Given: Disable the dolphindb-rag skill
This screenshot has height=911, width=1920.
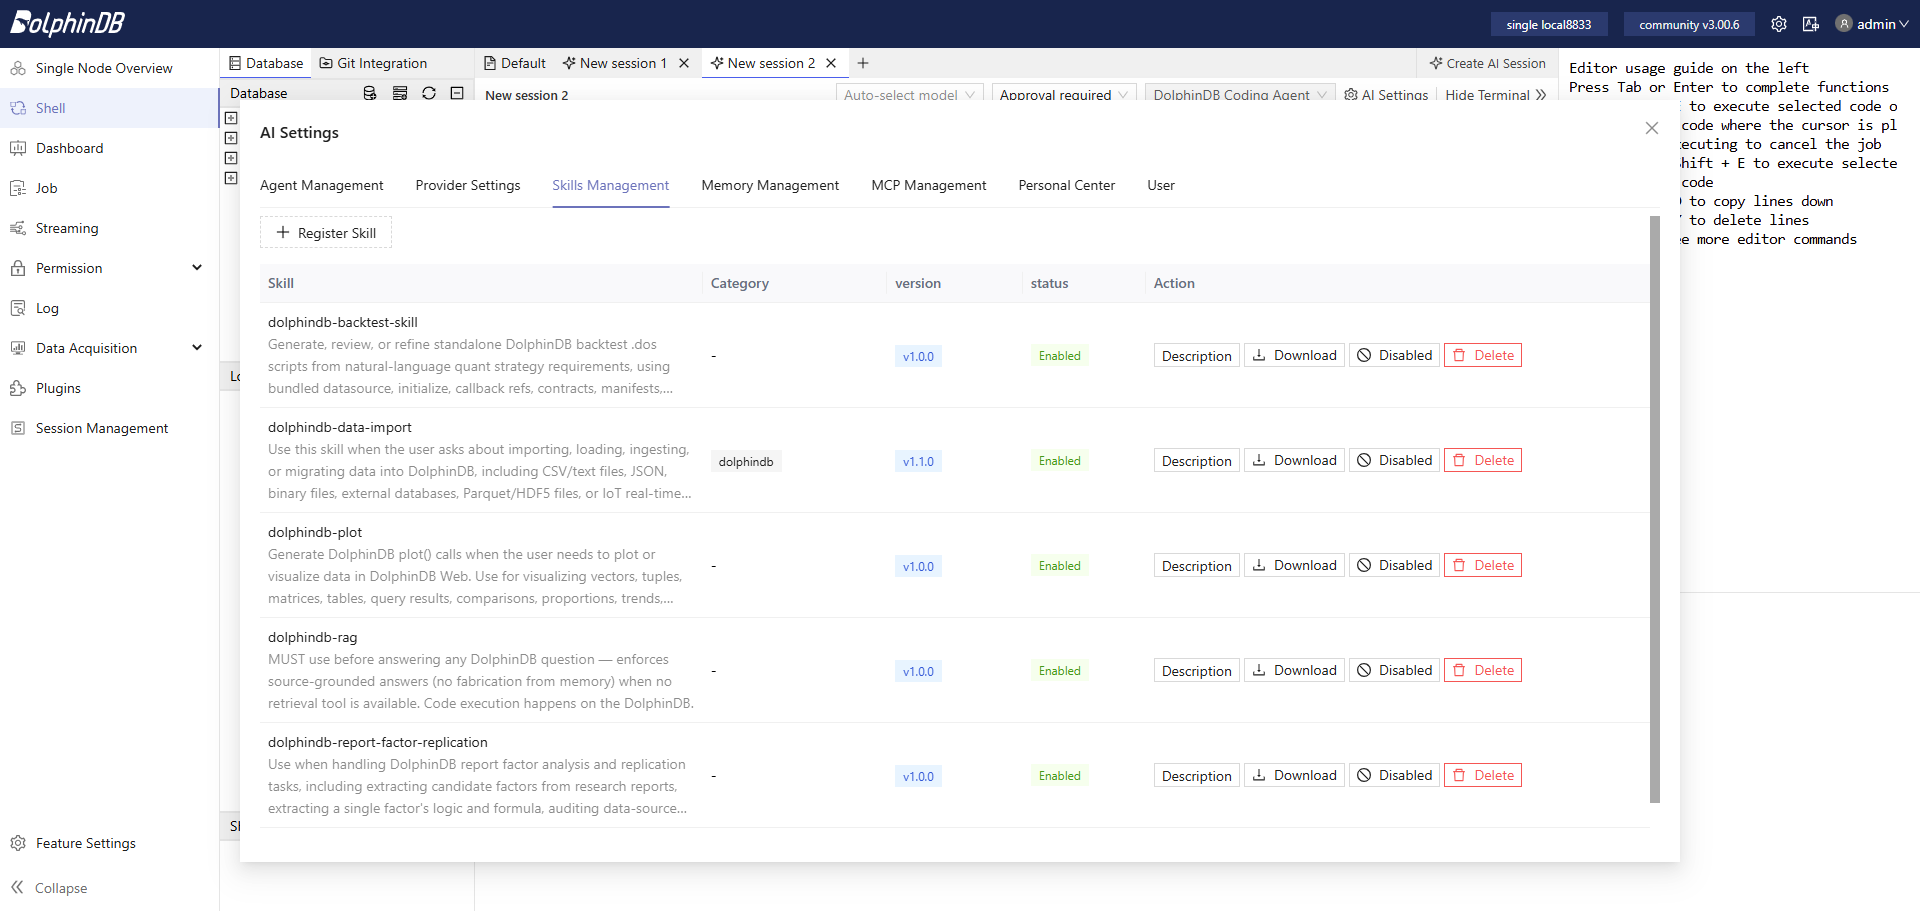Looking at the screenshot, I should click(1394, 670).
